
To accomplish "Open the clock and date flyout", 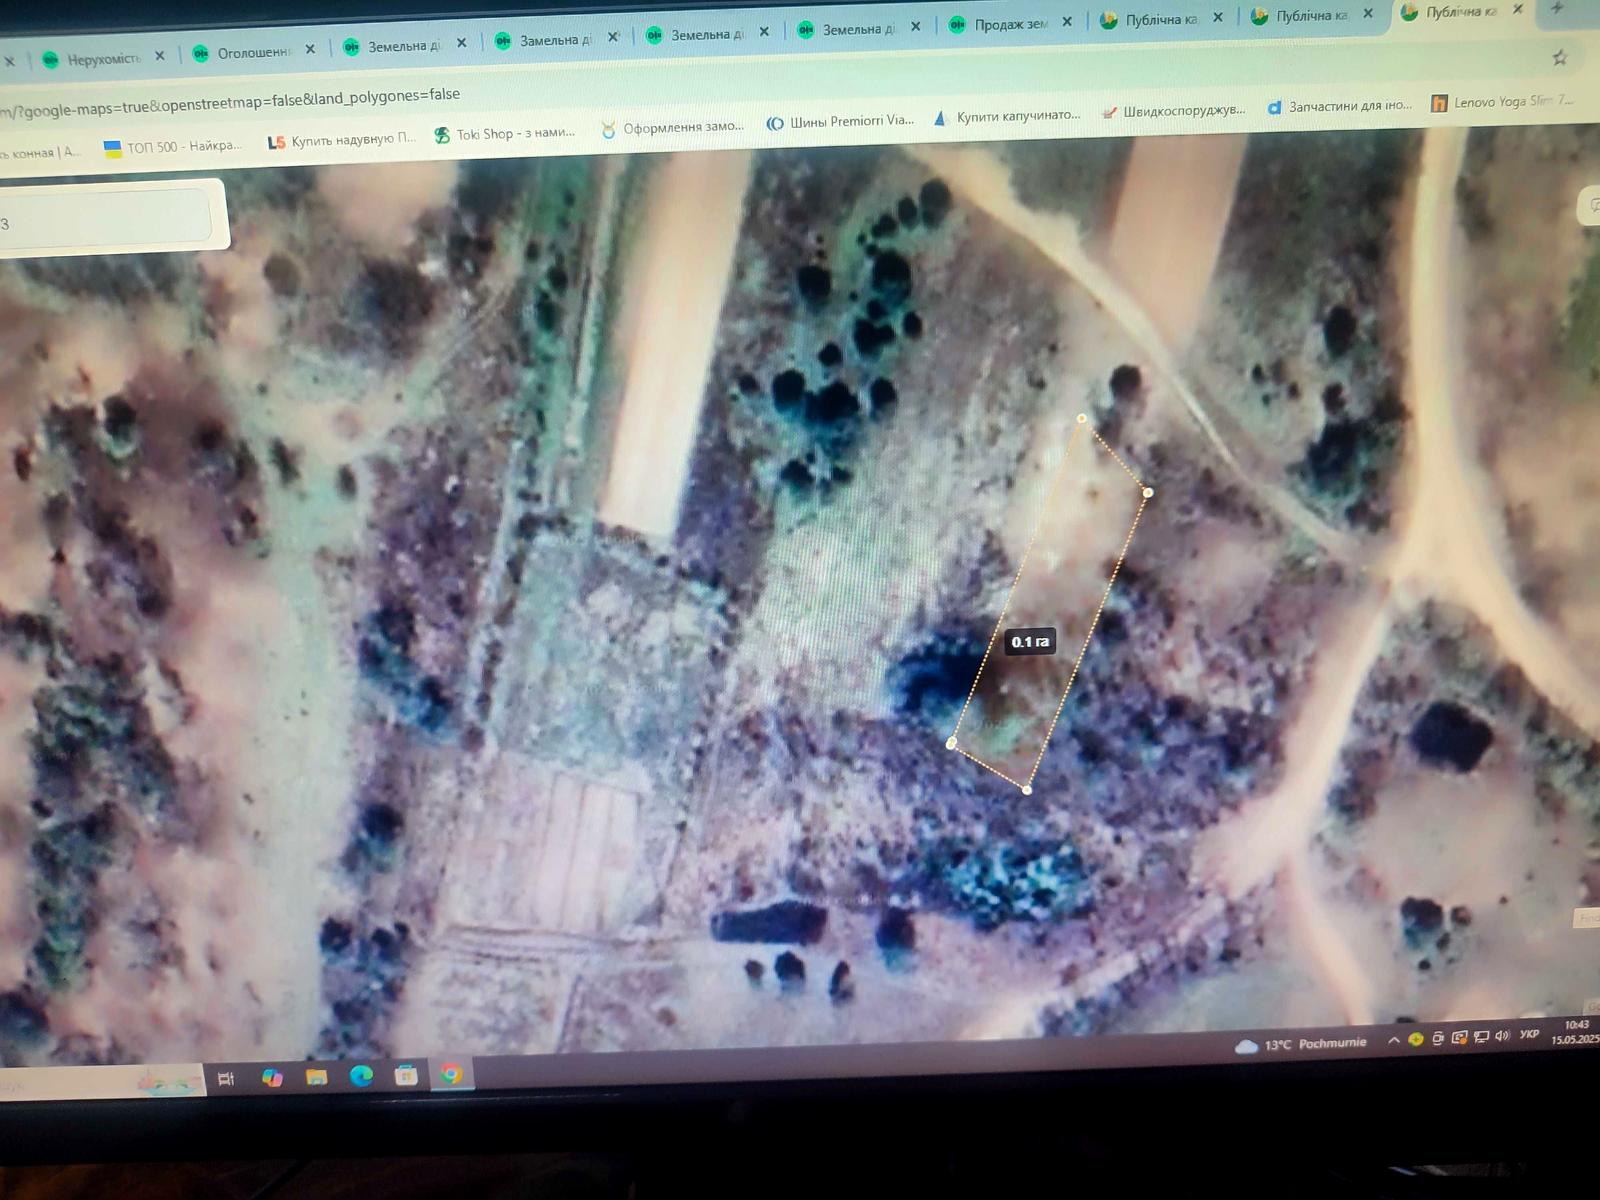I will 1576,1032.
